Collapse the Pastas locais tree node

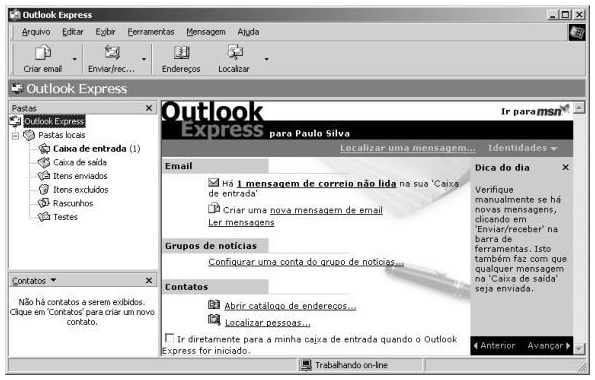15,136
